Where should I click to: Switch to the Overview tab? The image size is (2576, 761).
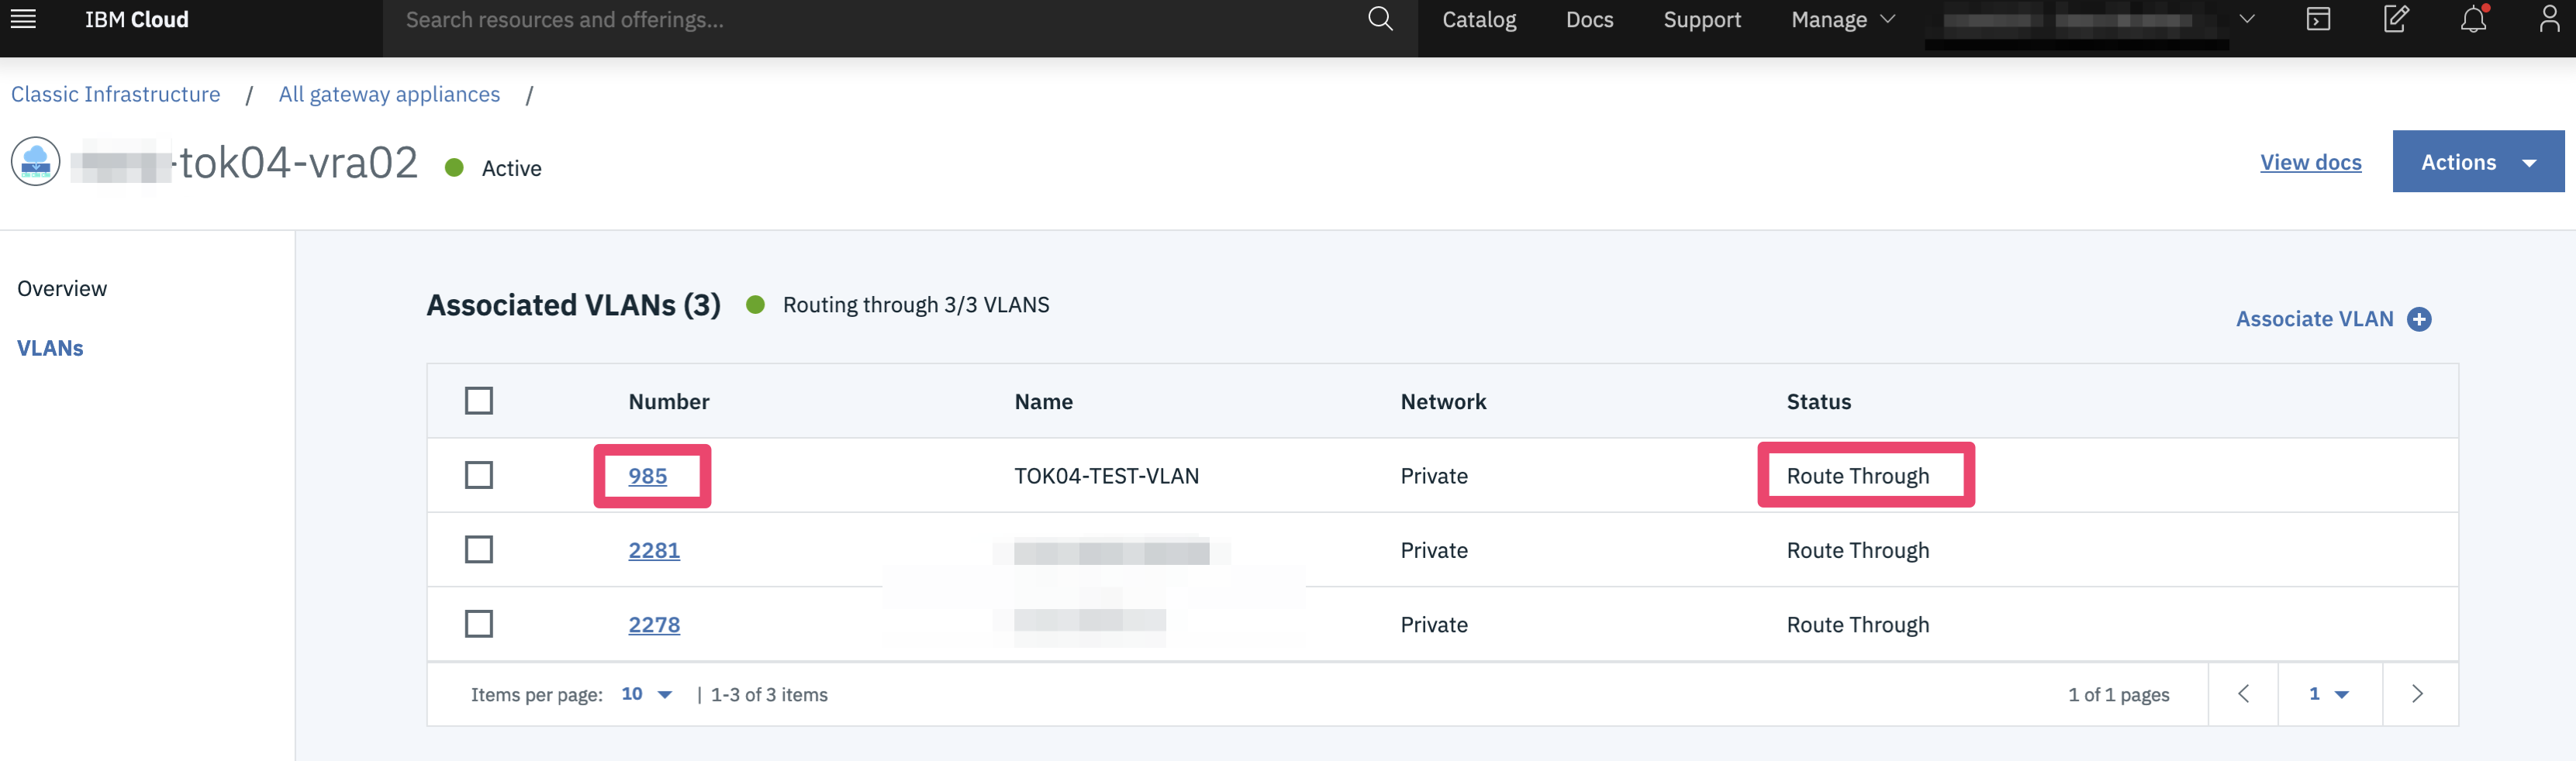point(62,289)
